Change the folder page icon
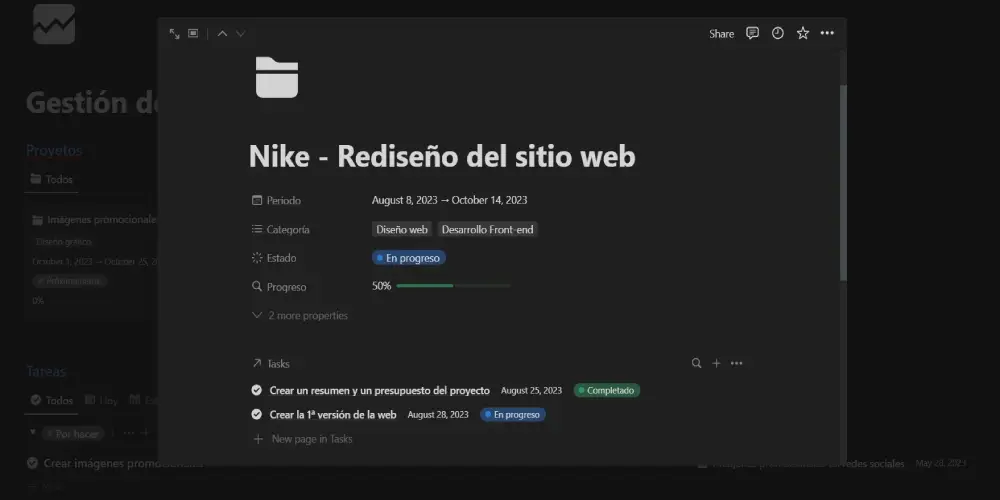Viewport: 1000px width, 500px height. click(x=277, y=77)
